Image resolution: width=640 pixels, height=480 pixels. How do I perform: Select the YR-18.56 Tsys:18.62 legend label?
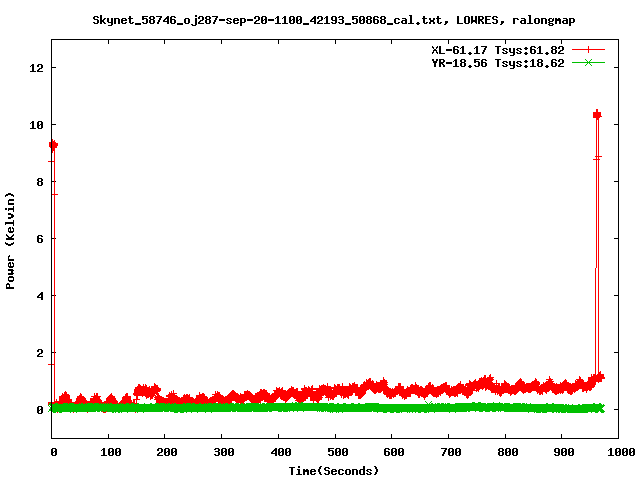point(498,63)
